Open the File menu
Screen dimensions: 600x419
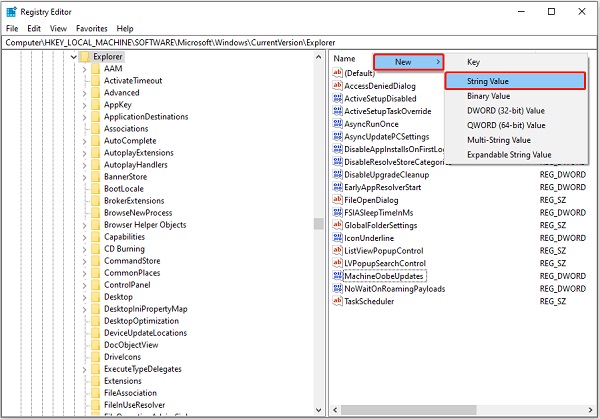pos(12,28)
